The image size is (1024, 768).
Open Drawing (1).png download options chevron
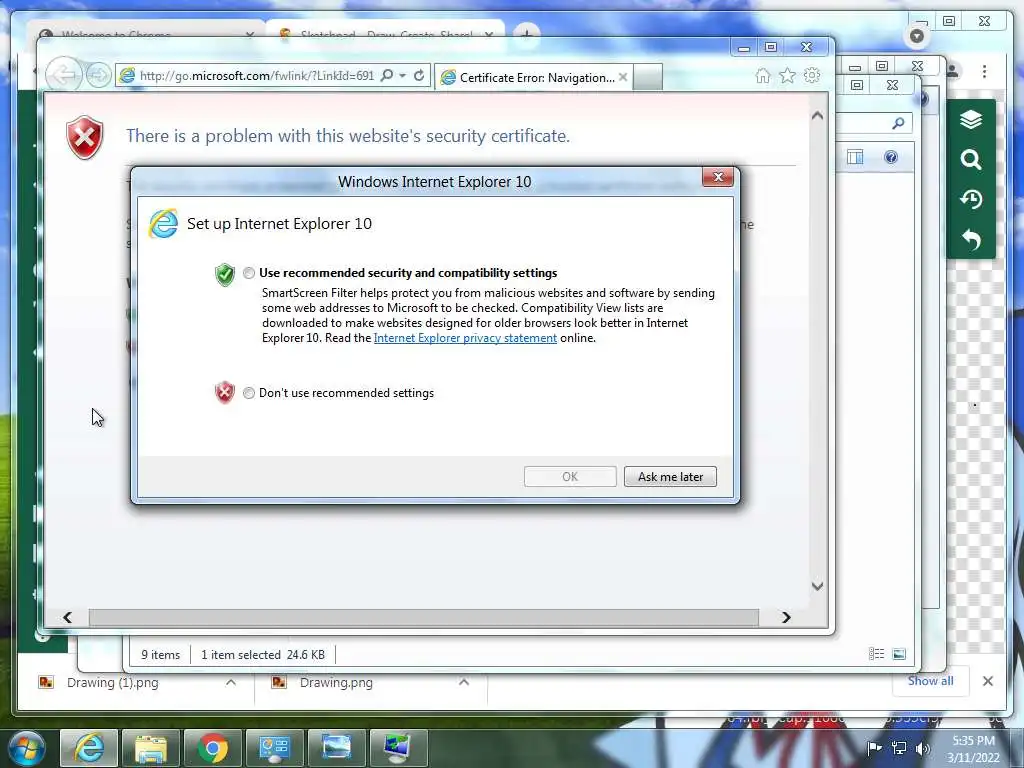(x=231, y=682)
